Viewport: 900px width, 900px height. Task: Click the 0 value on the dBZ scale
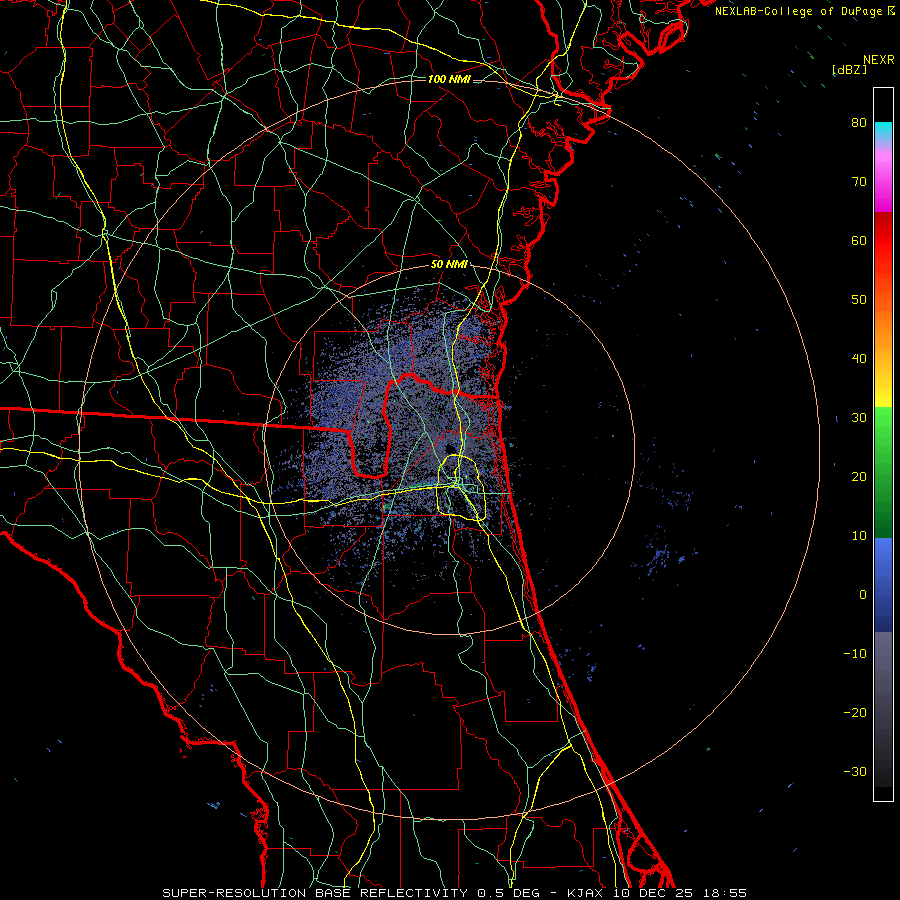tap(863, 595)
